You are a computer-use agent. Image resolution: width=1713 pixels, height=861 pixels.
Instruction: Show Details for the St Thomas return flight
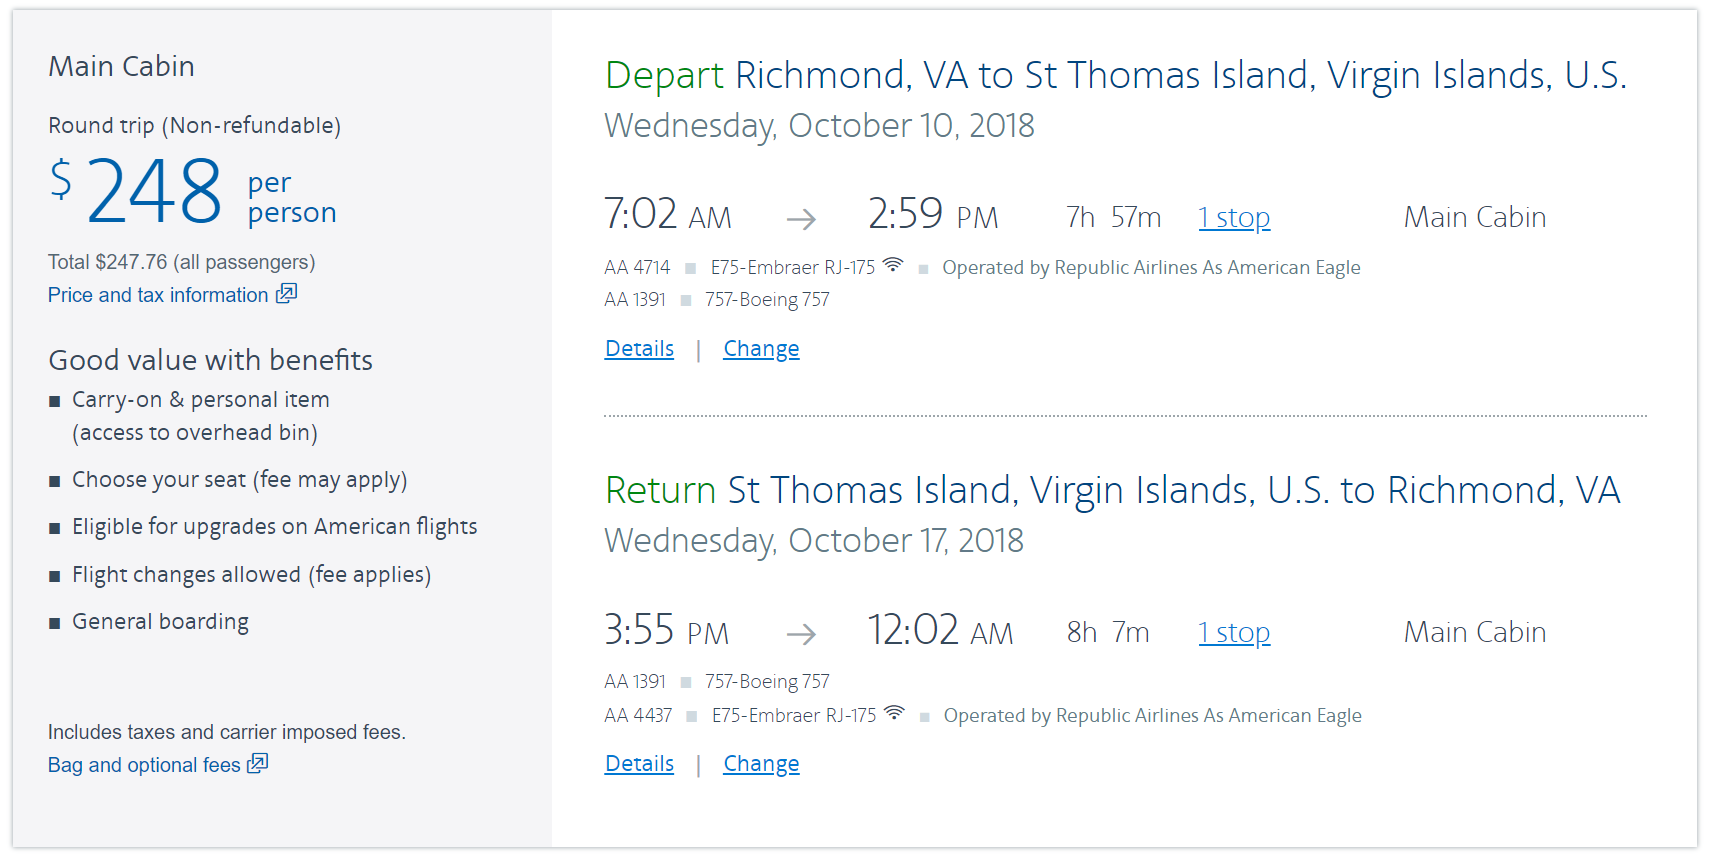[639, 764]
